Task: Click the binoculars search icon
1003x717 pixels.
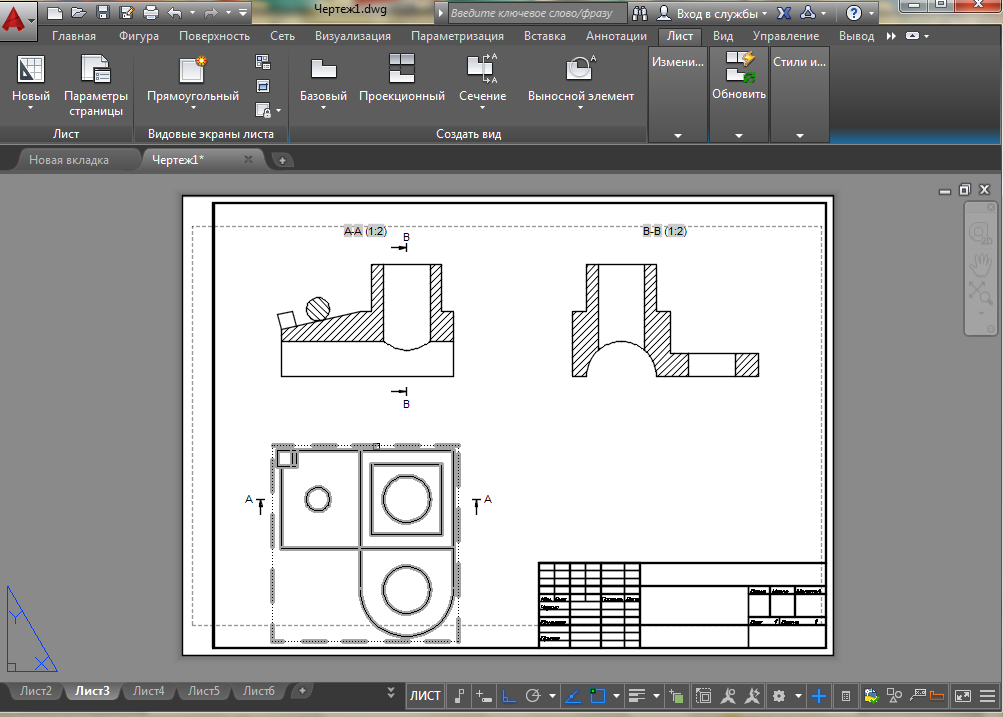Action: coord(639,13)
